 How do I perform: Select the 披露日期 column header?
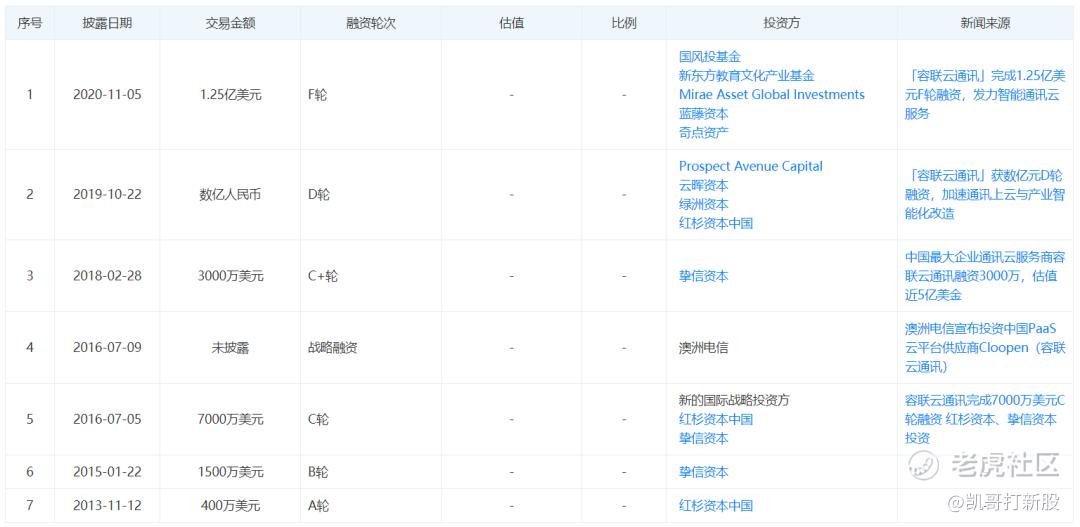pyautogui.click(x=107, y=23)
